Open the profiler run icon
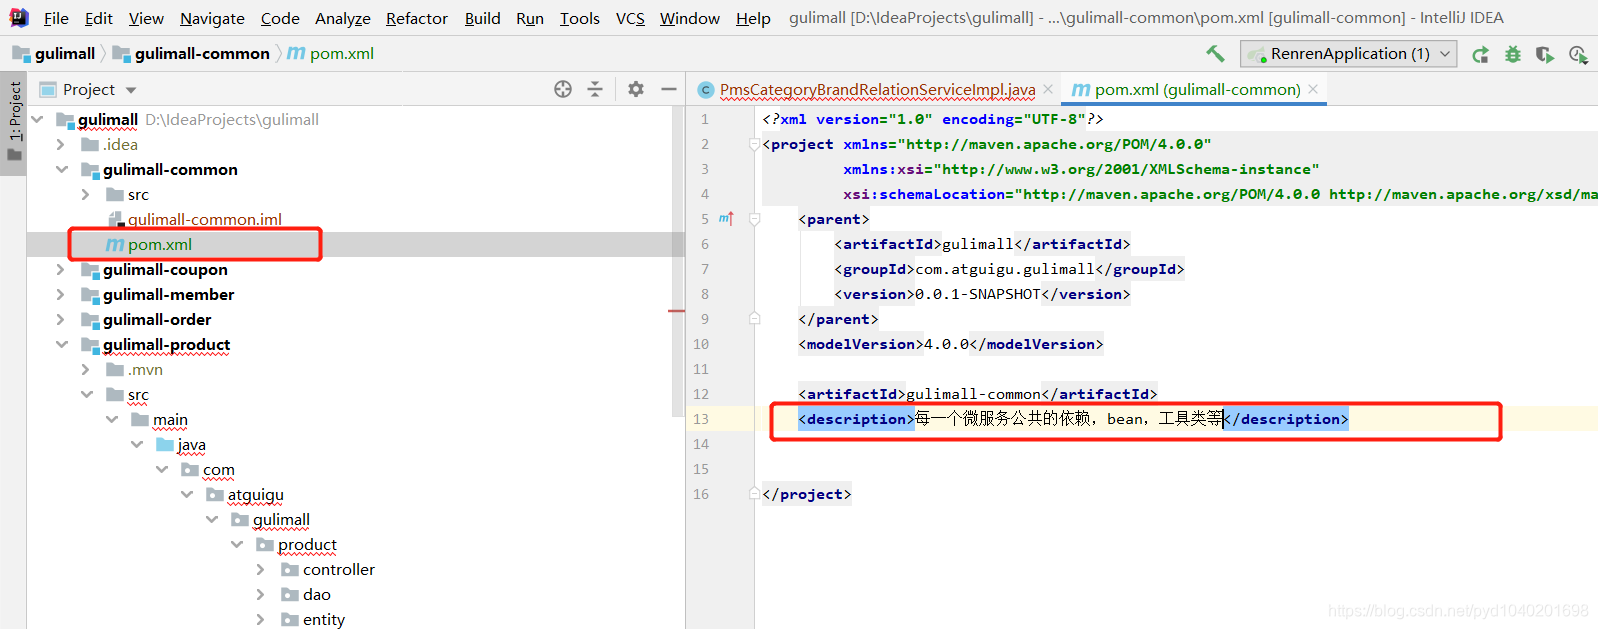Image resolution: width=1598 pixels, height=629 pixels. pos(1578,54)
